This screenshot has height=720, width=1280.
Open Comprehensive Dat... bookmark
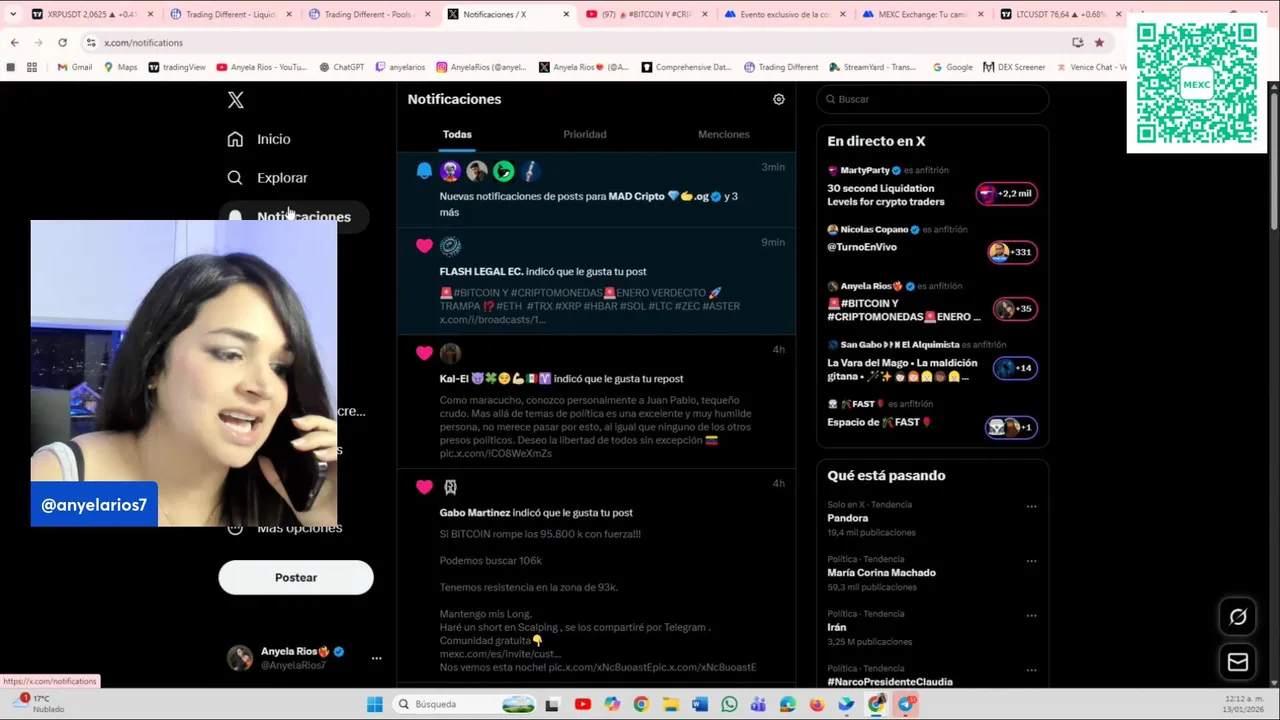point(687,67)
